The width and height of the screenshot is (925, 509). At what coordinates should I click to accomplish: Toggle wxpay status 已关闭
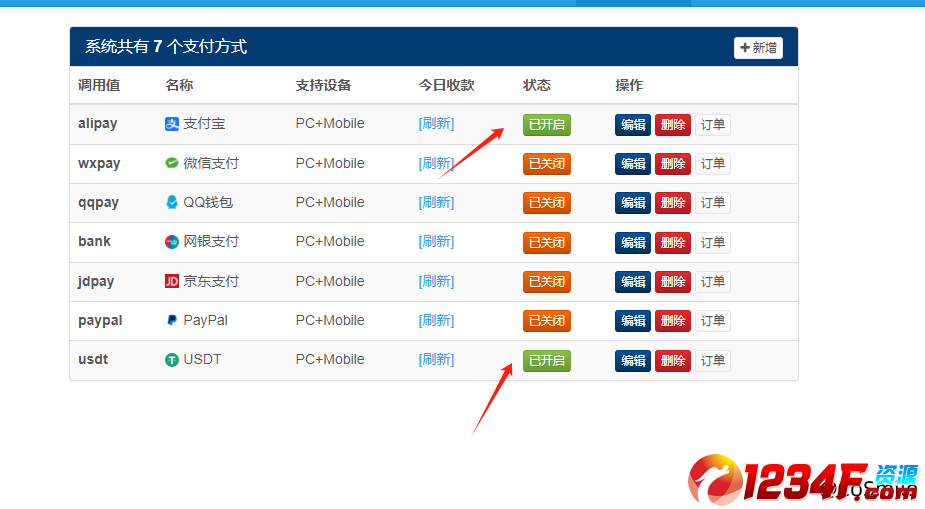point(547,164)
